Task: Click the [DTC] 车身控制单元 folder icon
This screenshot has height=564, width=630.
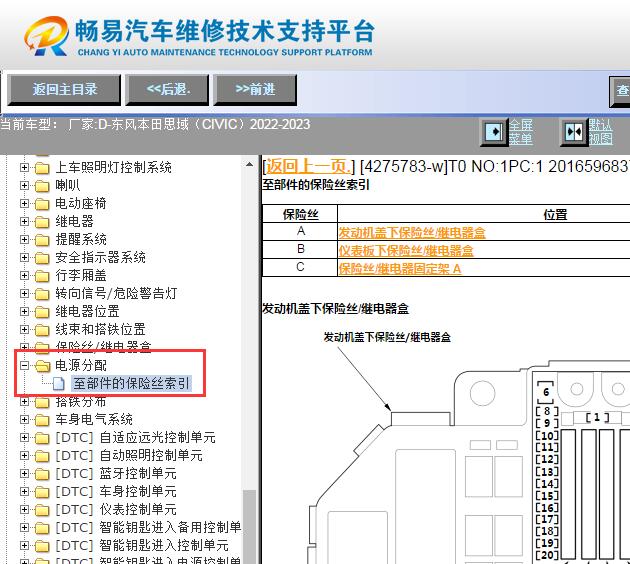Action: tap(42, 492)
